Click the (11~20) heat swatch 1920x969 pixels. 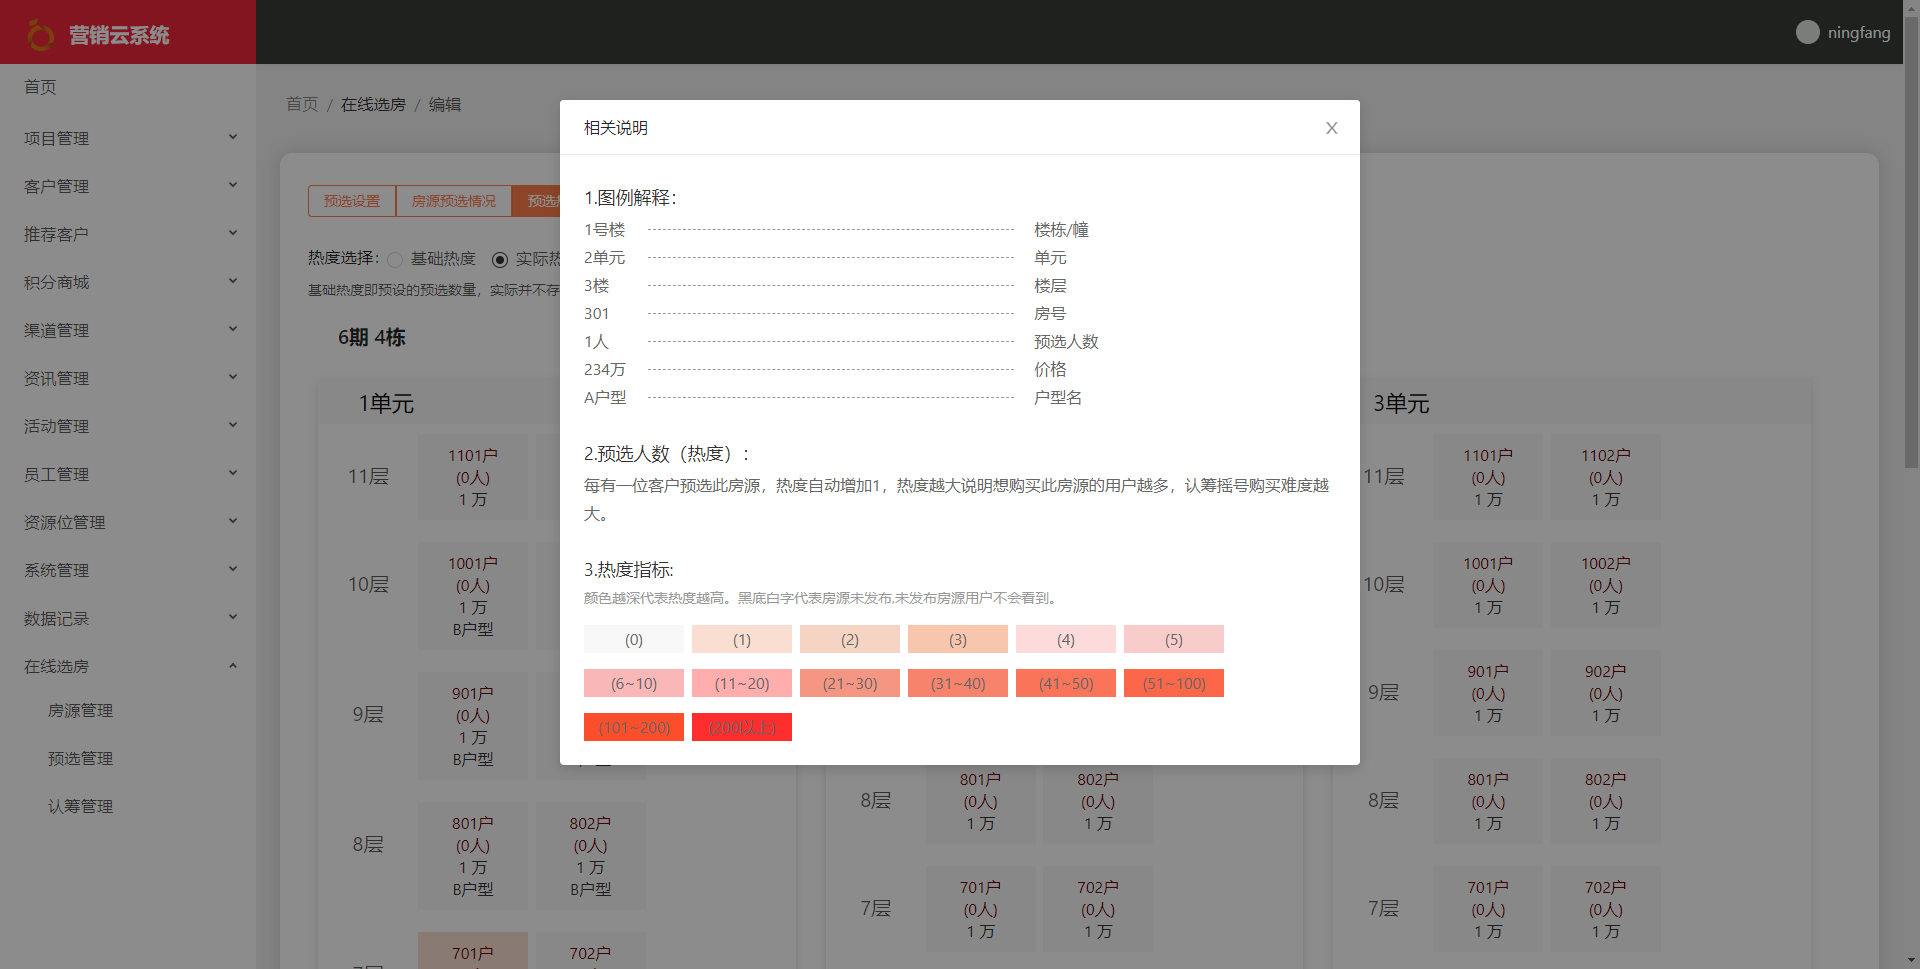(x=742, y=683)
